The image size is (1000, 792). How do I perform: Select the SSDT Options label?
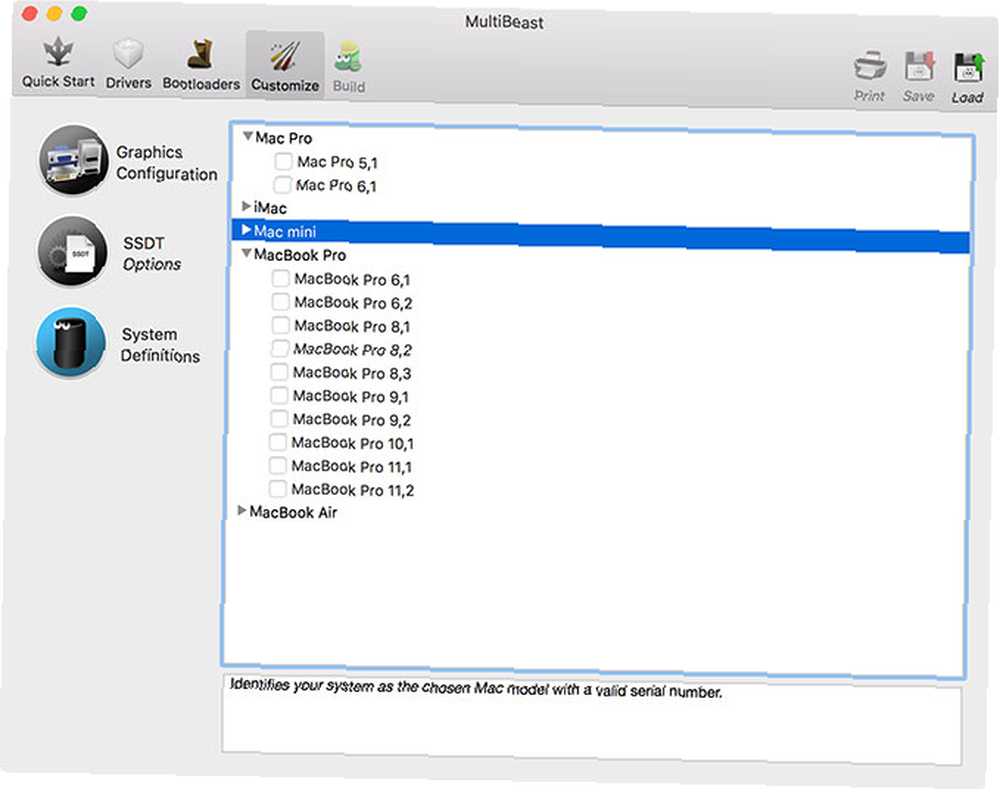[152, 254]
